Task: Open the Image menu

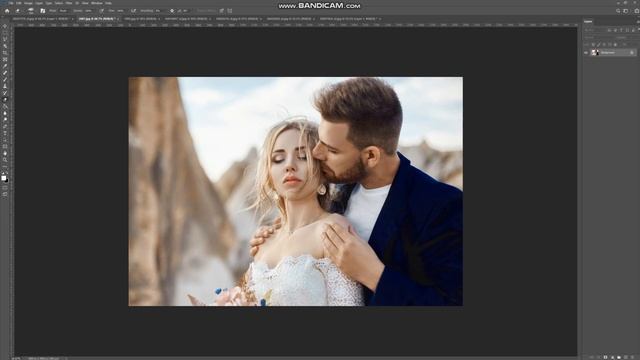Action: pyautogui.click(x=28, y=3)
